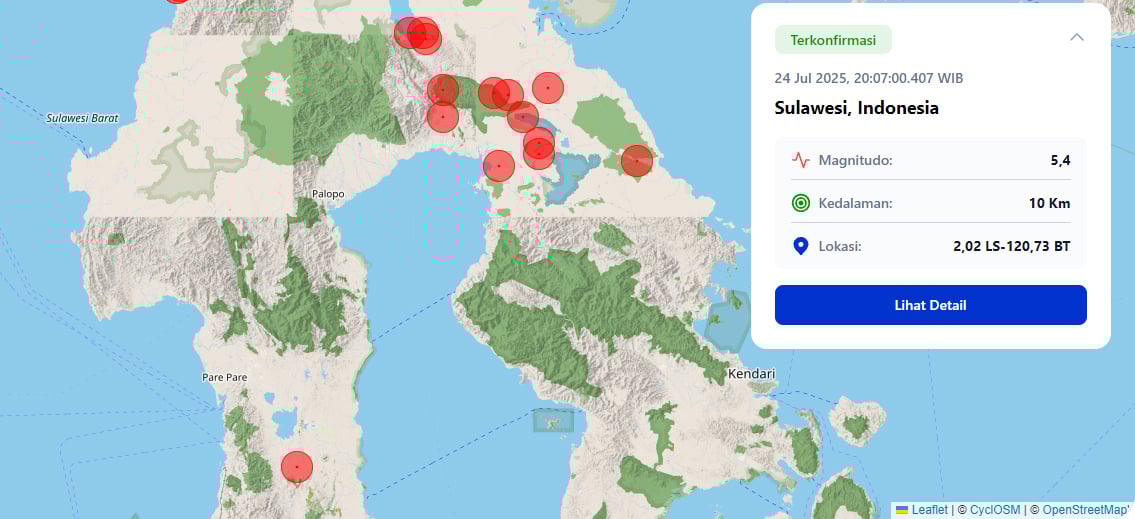The image size is (1135, 519).
Task: Click the Magnitudo: label text
Action: tap(856, 160)
